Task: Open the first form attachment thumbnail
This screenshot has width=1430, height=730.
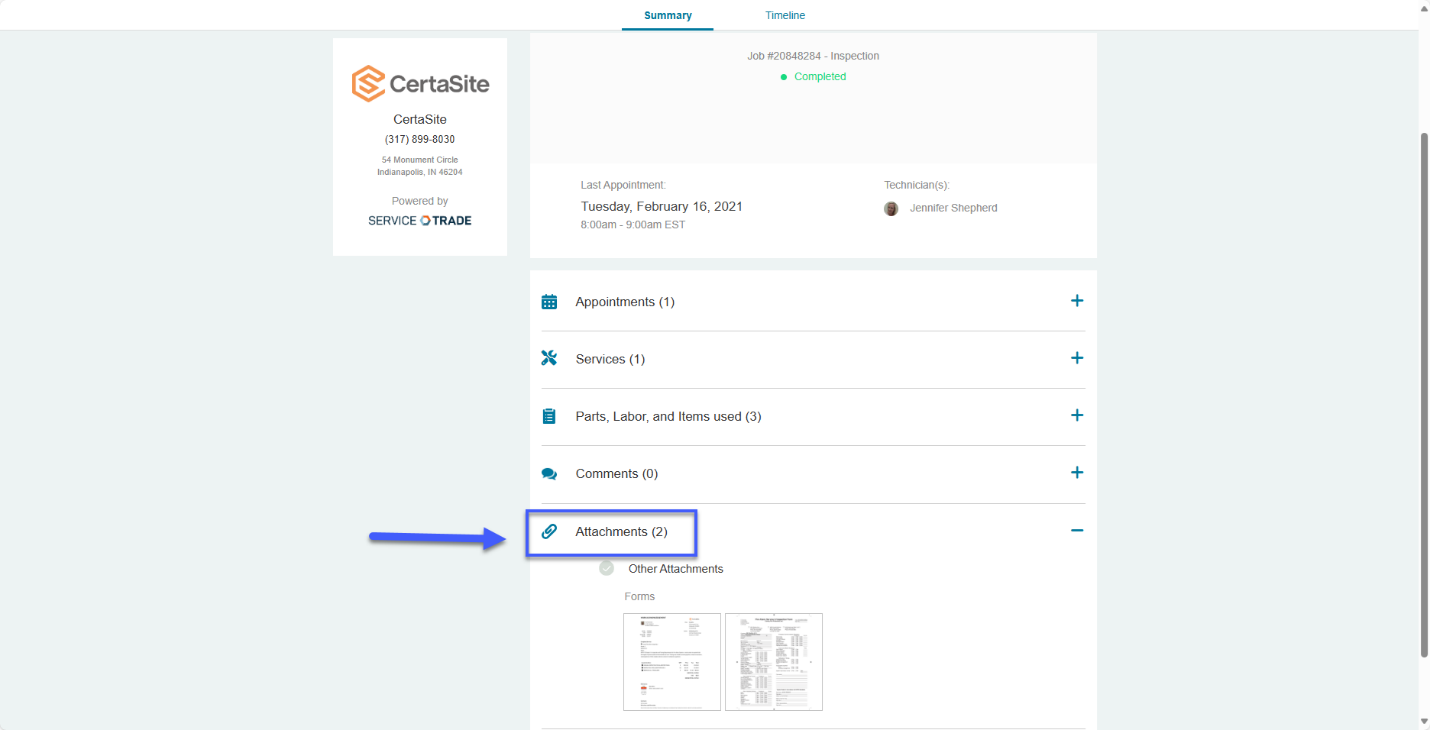Action: click(671, 661)
